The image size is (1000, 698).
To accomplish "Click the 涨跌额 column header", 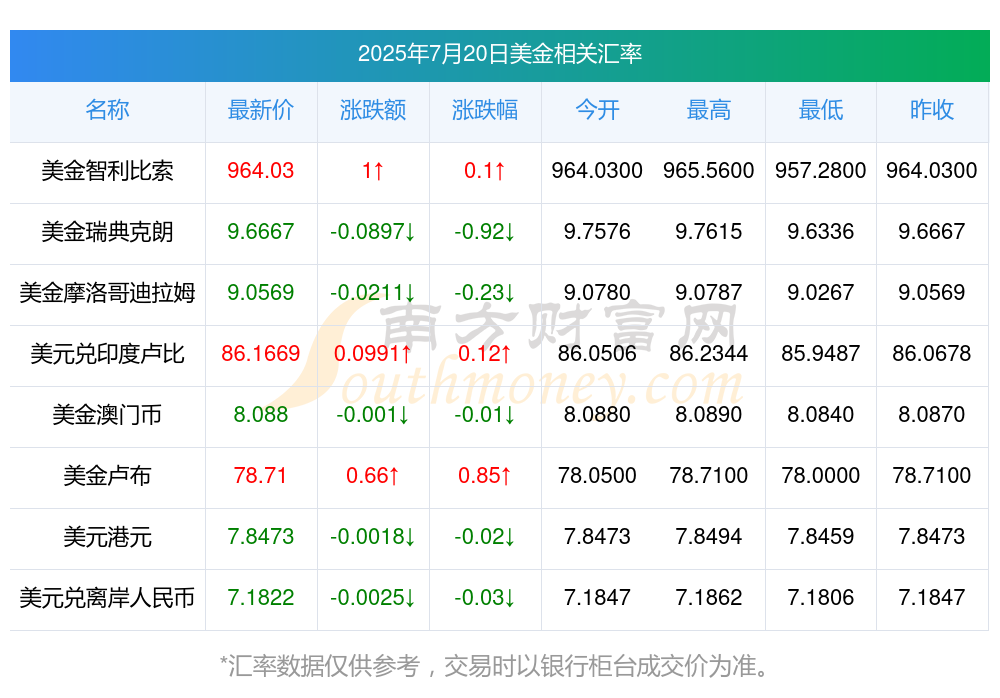I will 373,110.
